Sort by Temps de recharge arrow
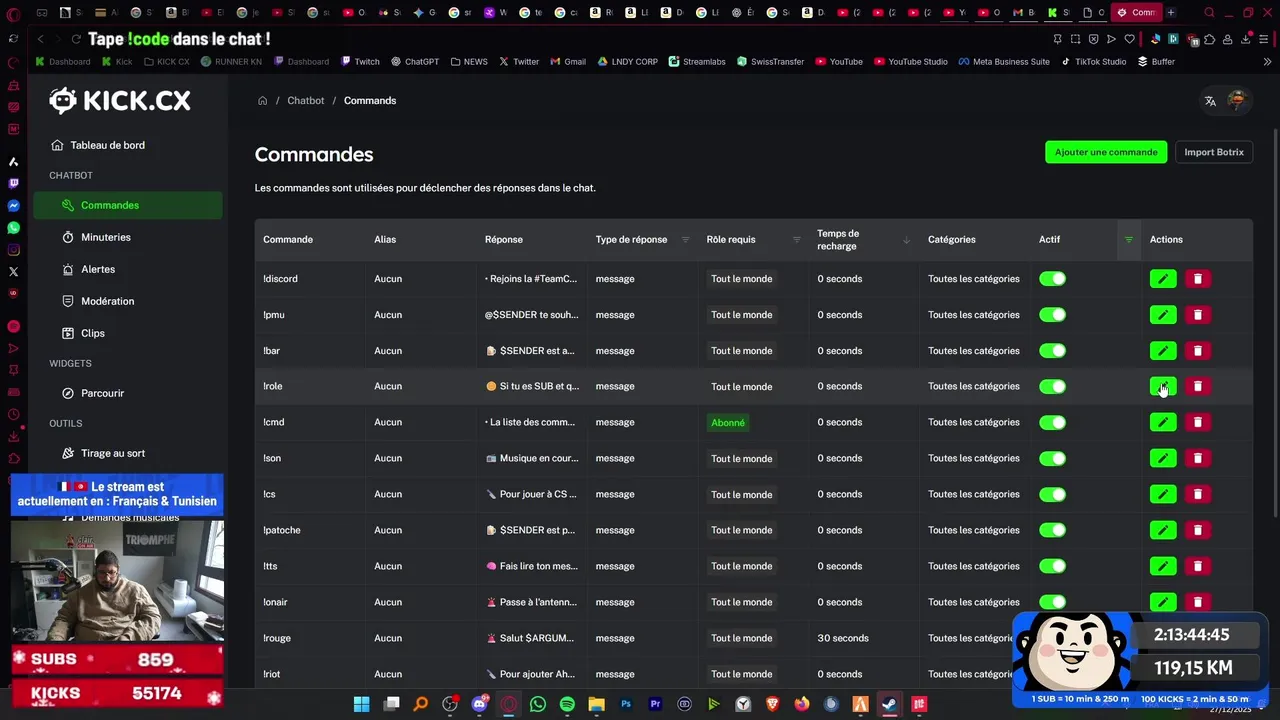1280x720 pixels. coord(906,240)
